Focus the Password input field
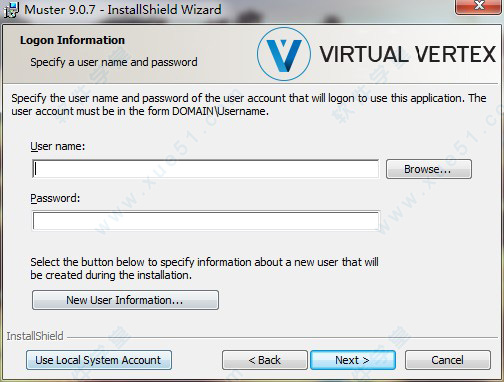This screenshot has height=382, width=504. (x=206, y=221)
